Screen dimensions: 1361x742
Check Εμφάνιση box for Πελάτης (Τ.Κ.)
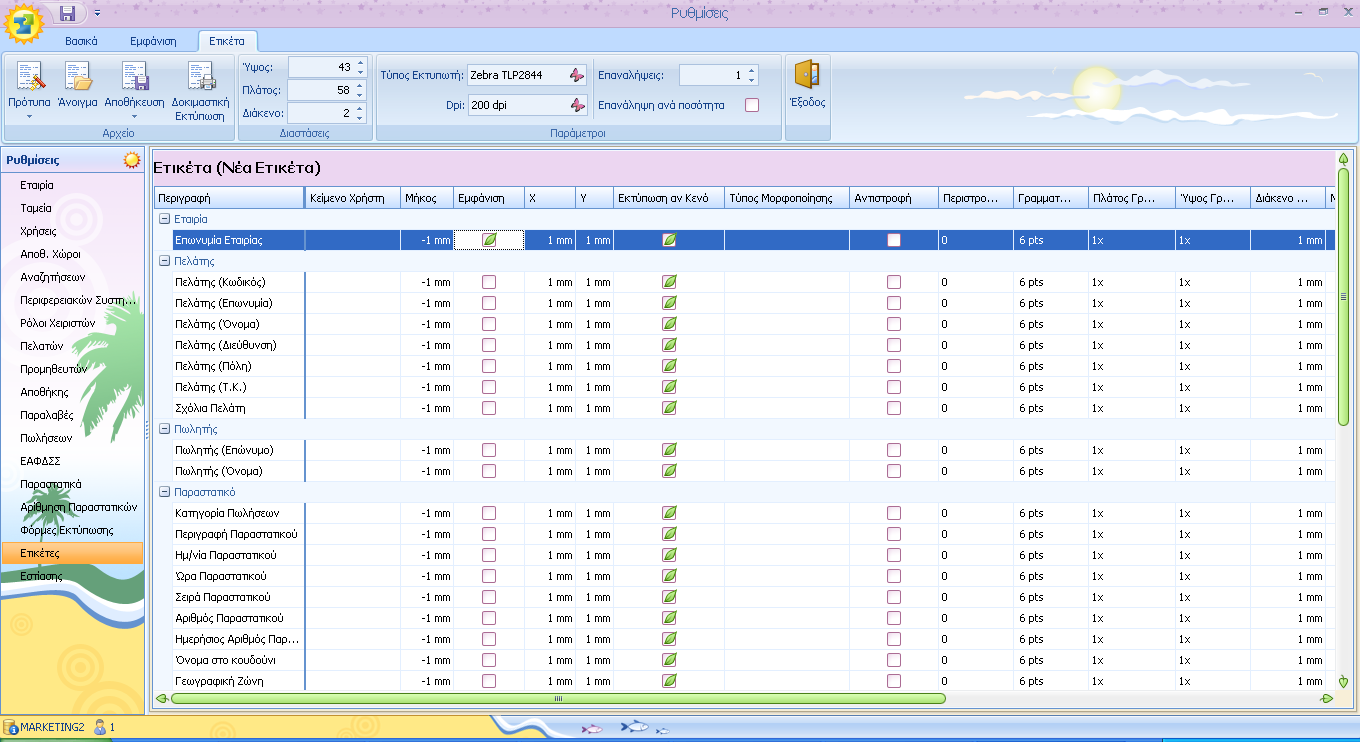tap(489, 387)
